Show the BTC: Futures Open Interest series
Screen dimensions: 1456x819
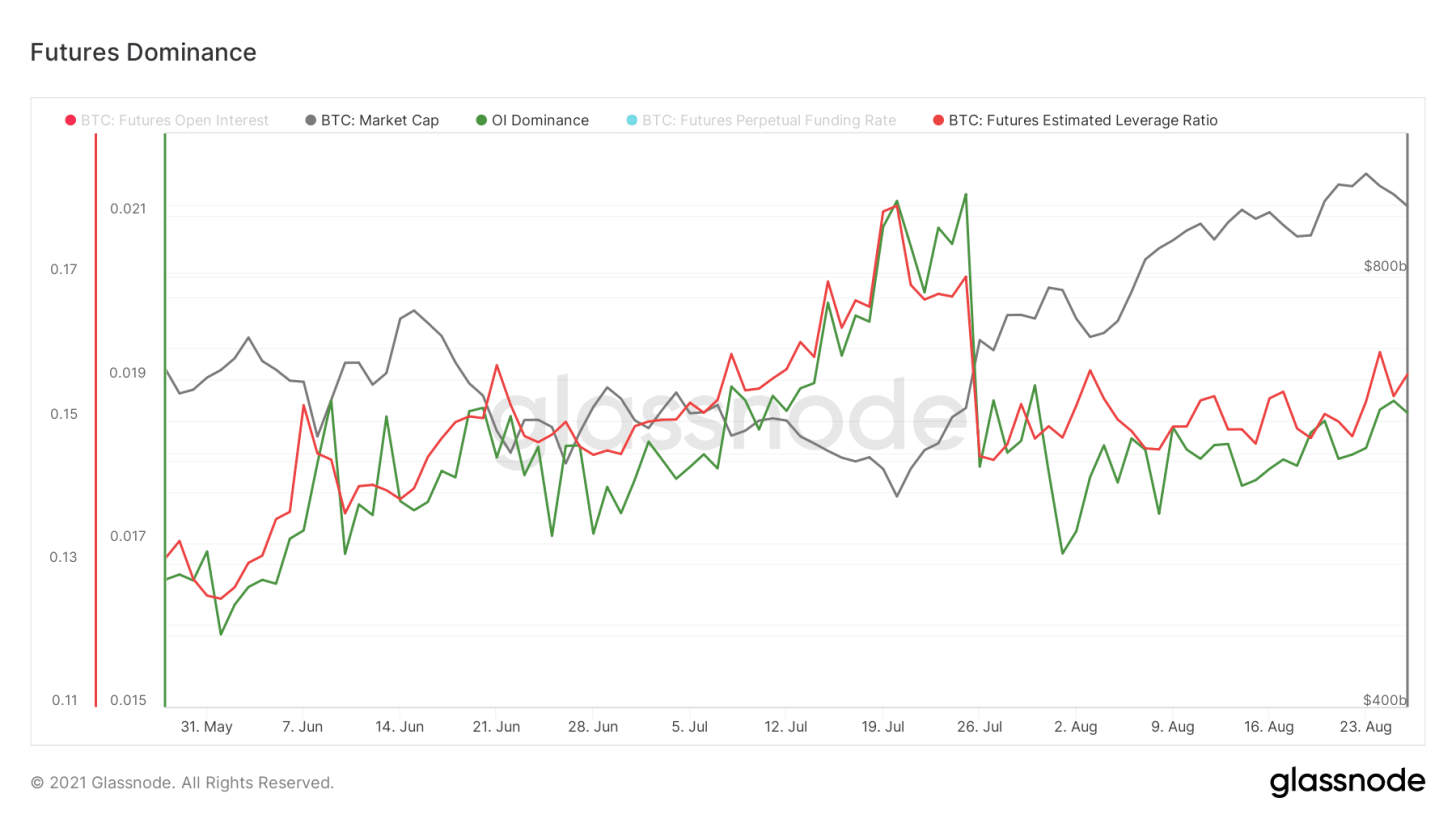tap(175, 121)
